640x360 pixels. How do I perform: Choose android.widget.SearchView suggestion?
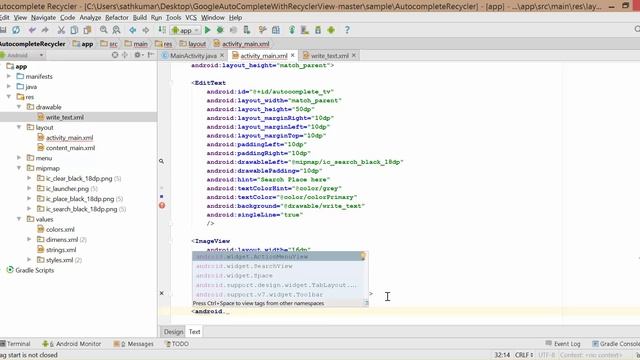tap(280, 266)
